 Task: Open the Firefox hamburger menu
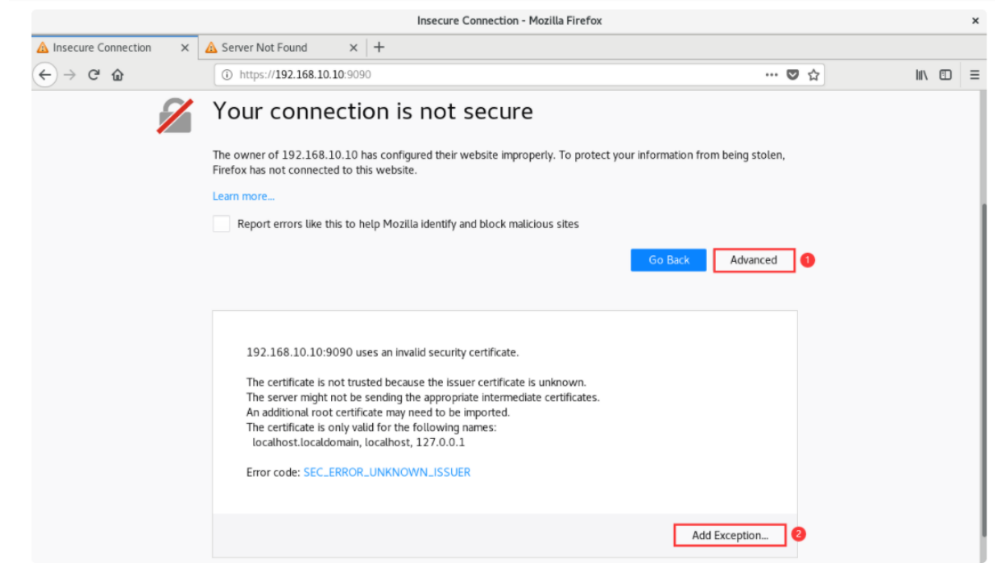(975, 75)
